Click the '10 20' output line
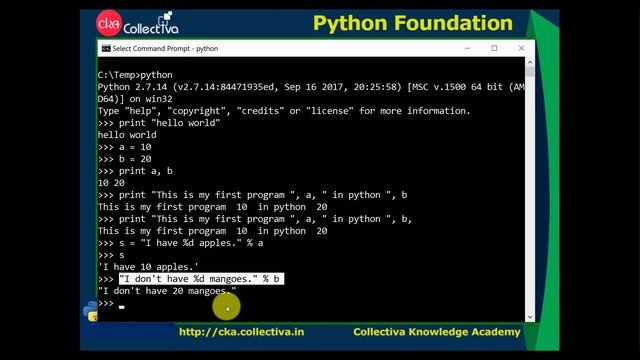Image resolution: width=640 pixels, height=360 pixels. [111, 183]
